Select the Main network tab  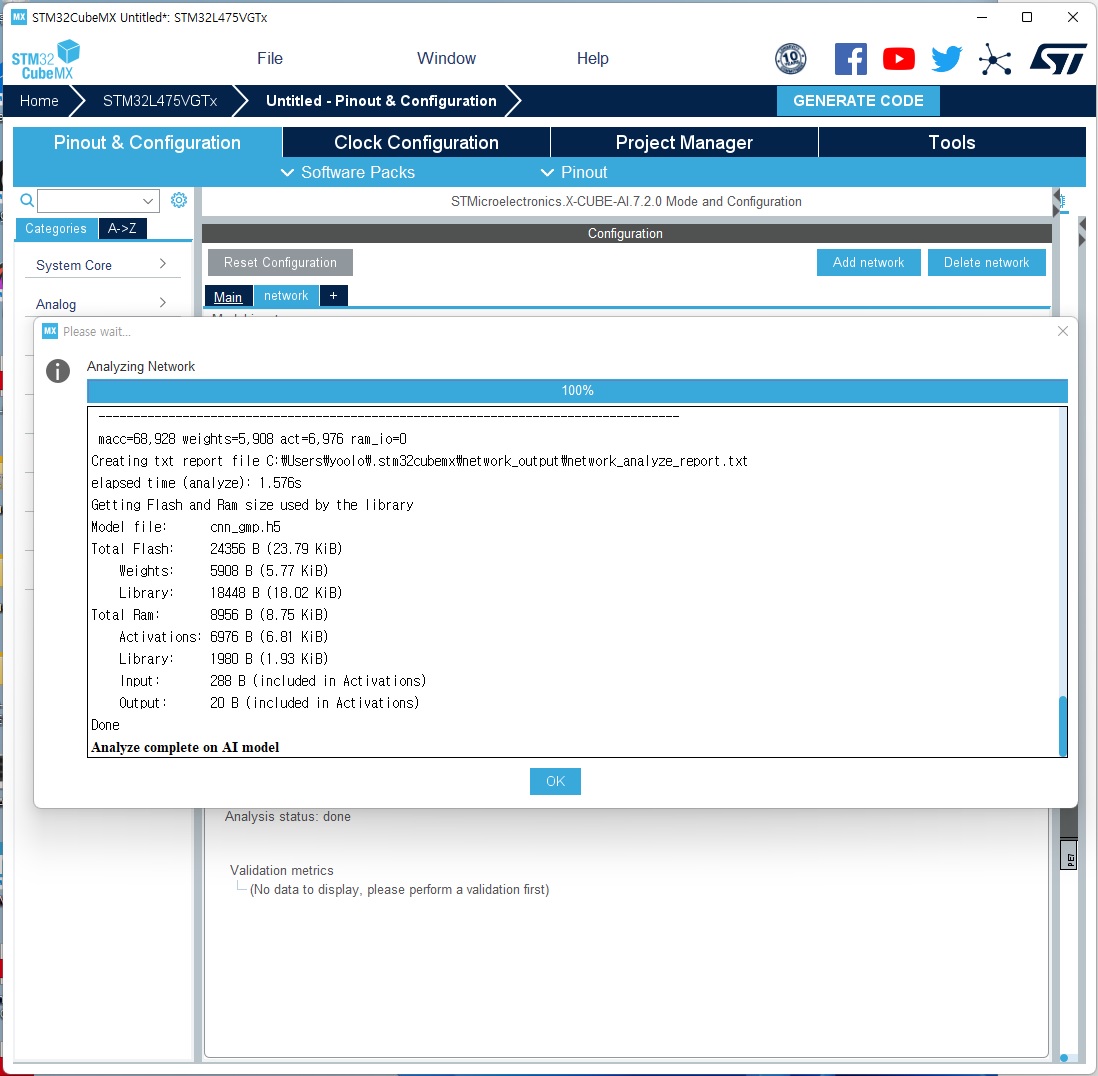pyautogui.click(x=228, y=297)
